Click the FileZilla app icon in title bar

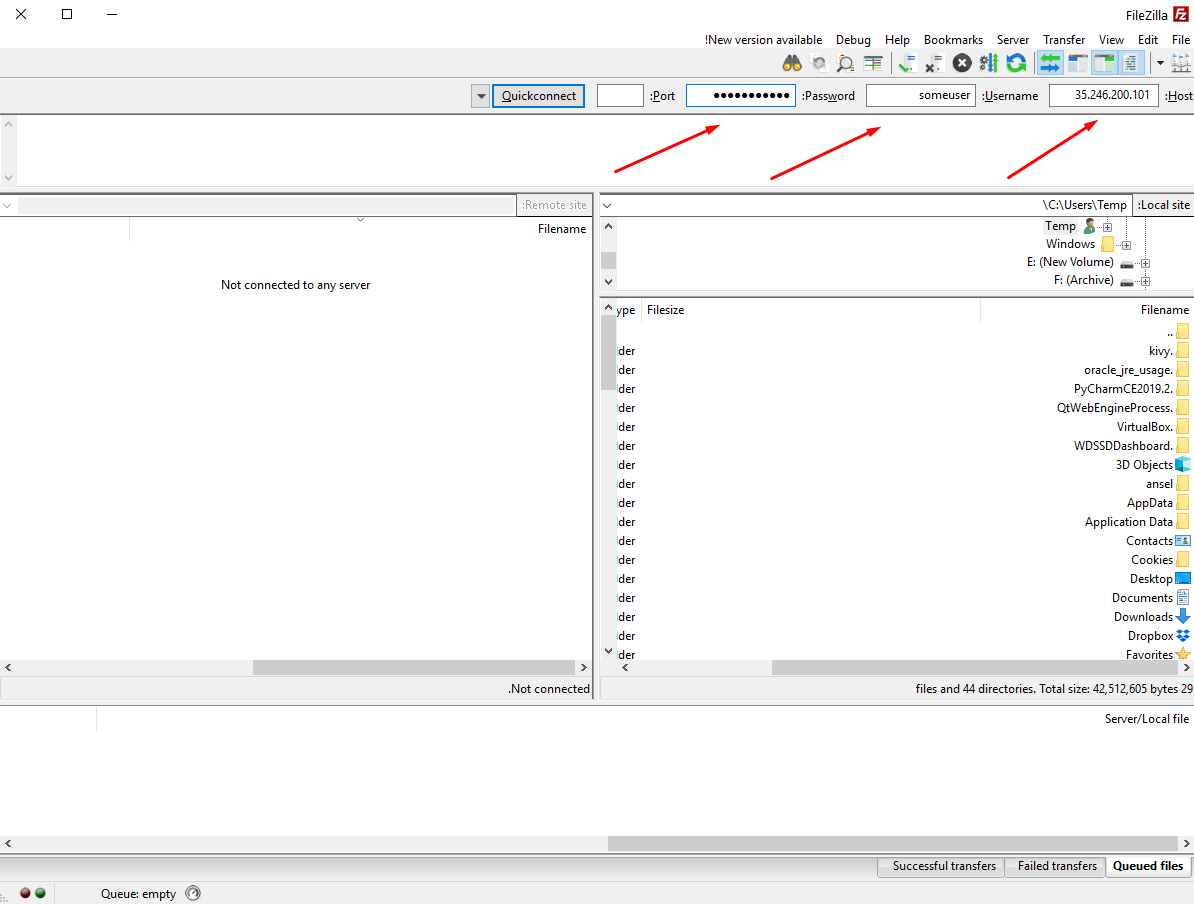(1181, 14)
